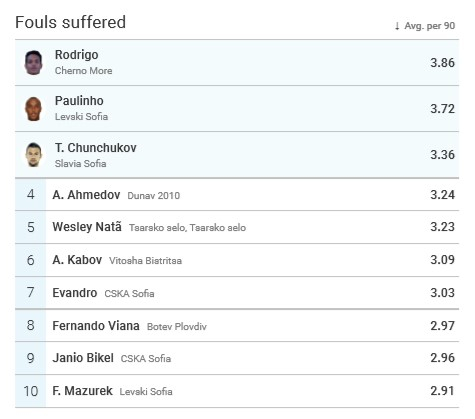Open Rodrigo player name link
This screenshot has height=419, width=475.
(x=76, y=55)
